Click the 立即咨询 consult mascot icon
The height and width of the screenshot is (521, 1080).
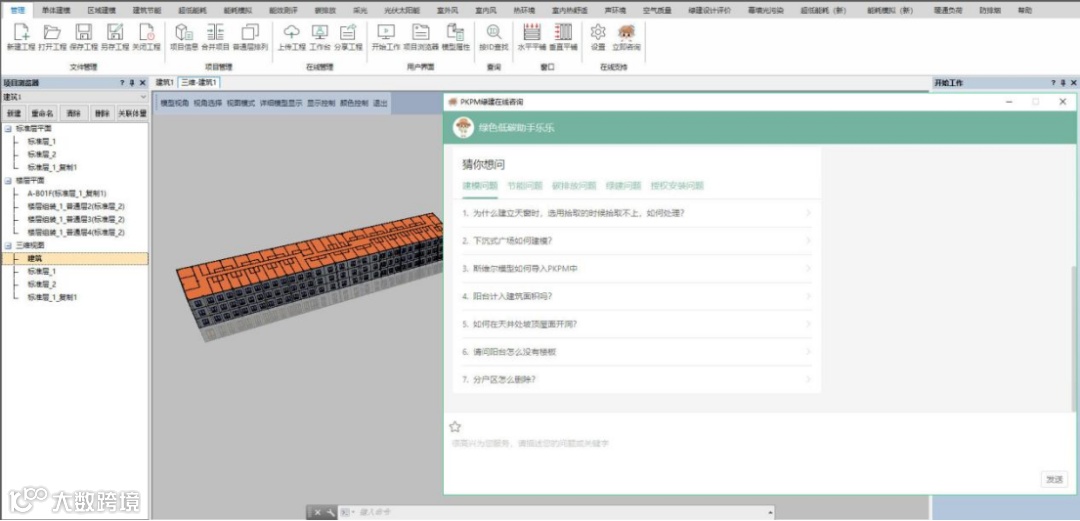click(626, 32)
